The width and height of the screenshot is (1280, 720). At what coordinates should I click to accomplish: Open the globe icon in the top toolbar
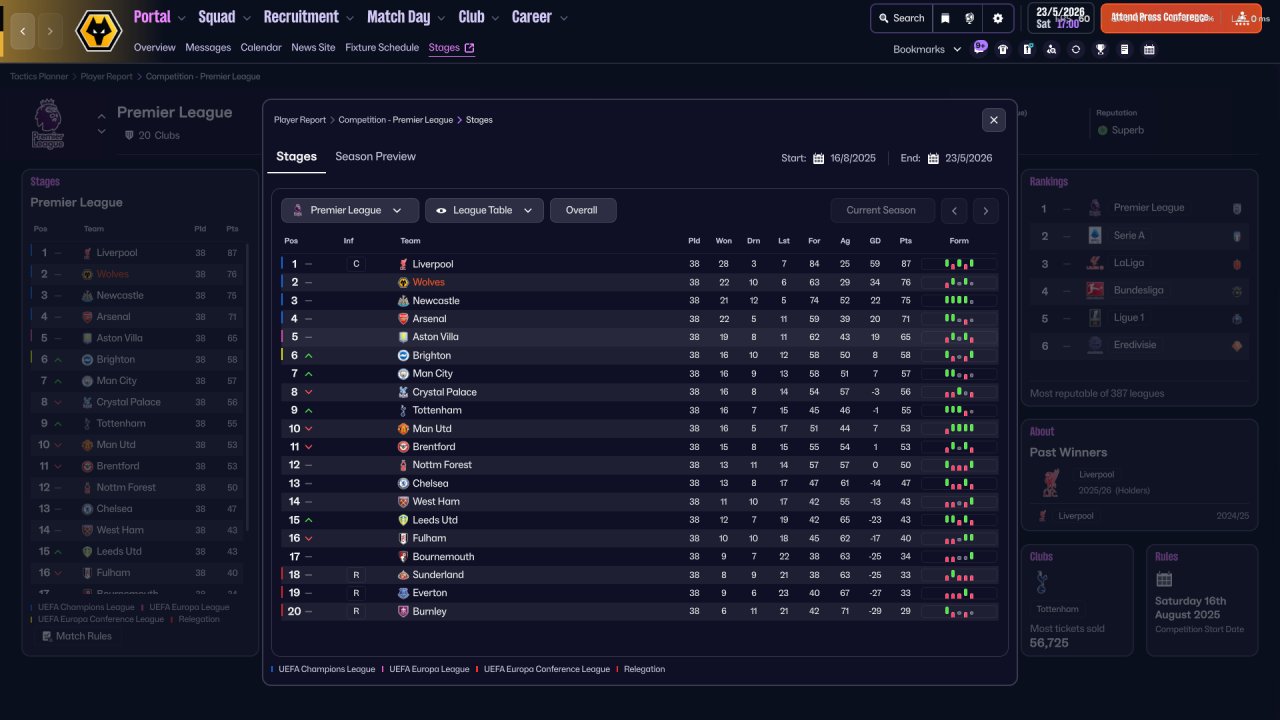tap(970, 18)
